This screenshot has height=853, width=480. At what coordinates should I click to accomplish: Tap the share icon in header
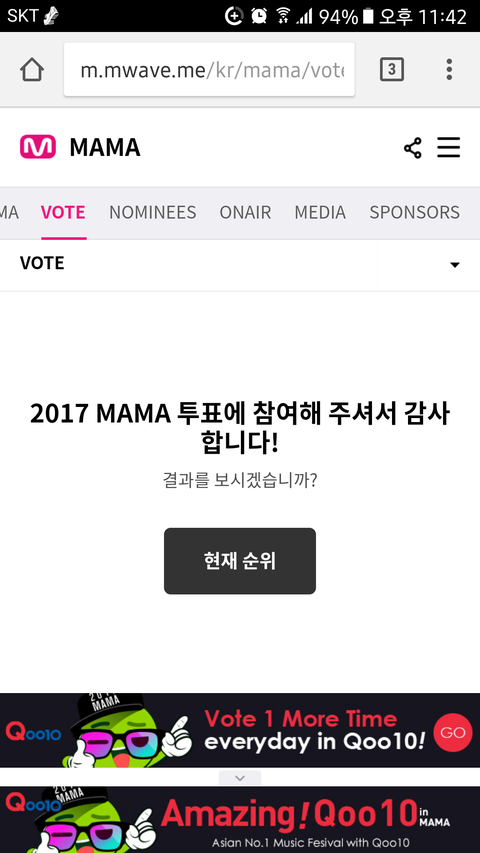(413, 147)
